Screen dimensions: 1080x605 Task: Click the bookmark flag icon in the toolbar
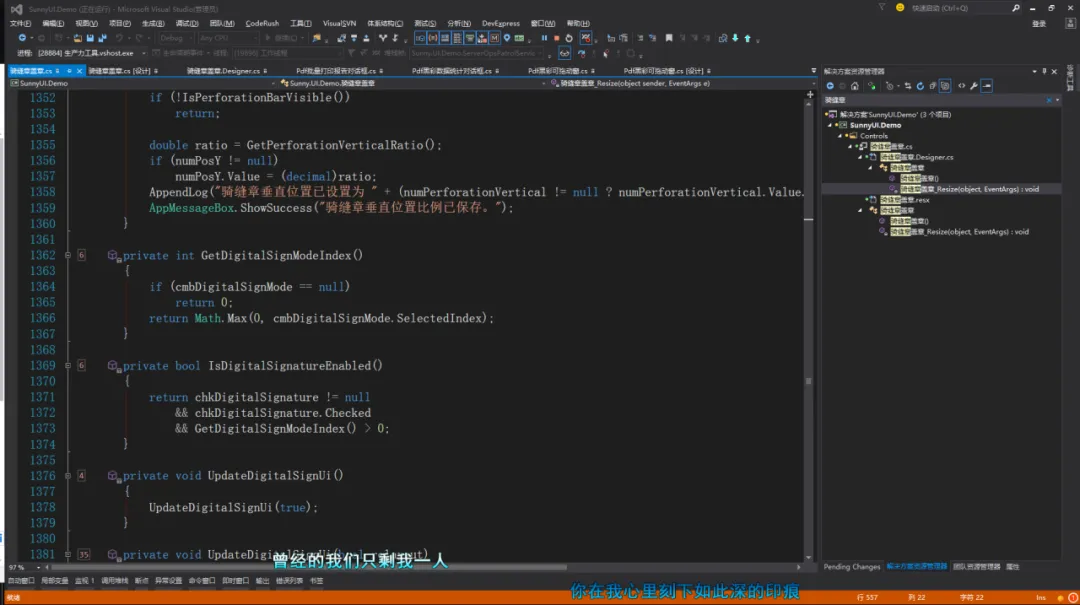pyautogui.click(x=669, y=38)
